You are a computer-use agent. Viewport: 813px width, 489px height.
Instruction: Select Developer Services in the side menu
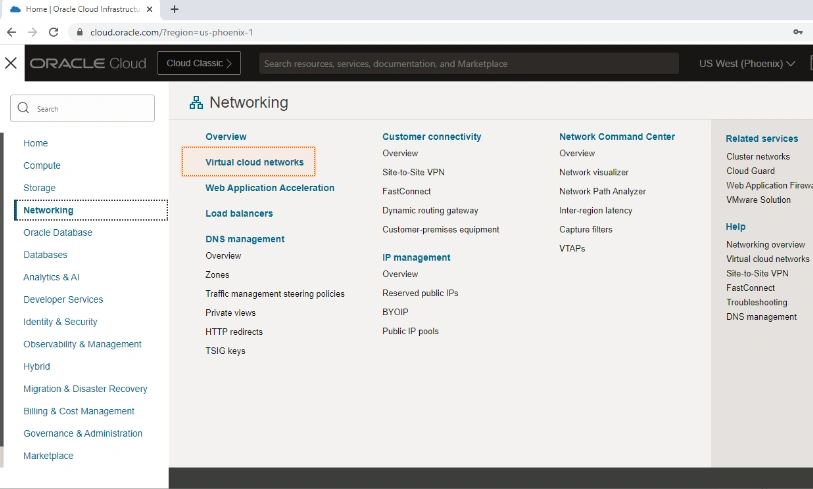(x=63, y=299)
